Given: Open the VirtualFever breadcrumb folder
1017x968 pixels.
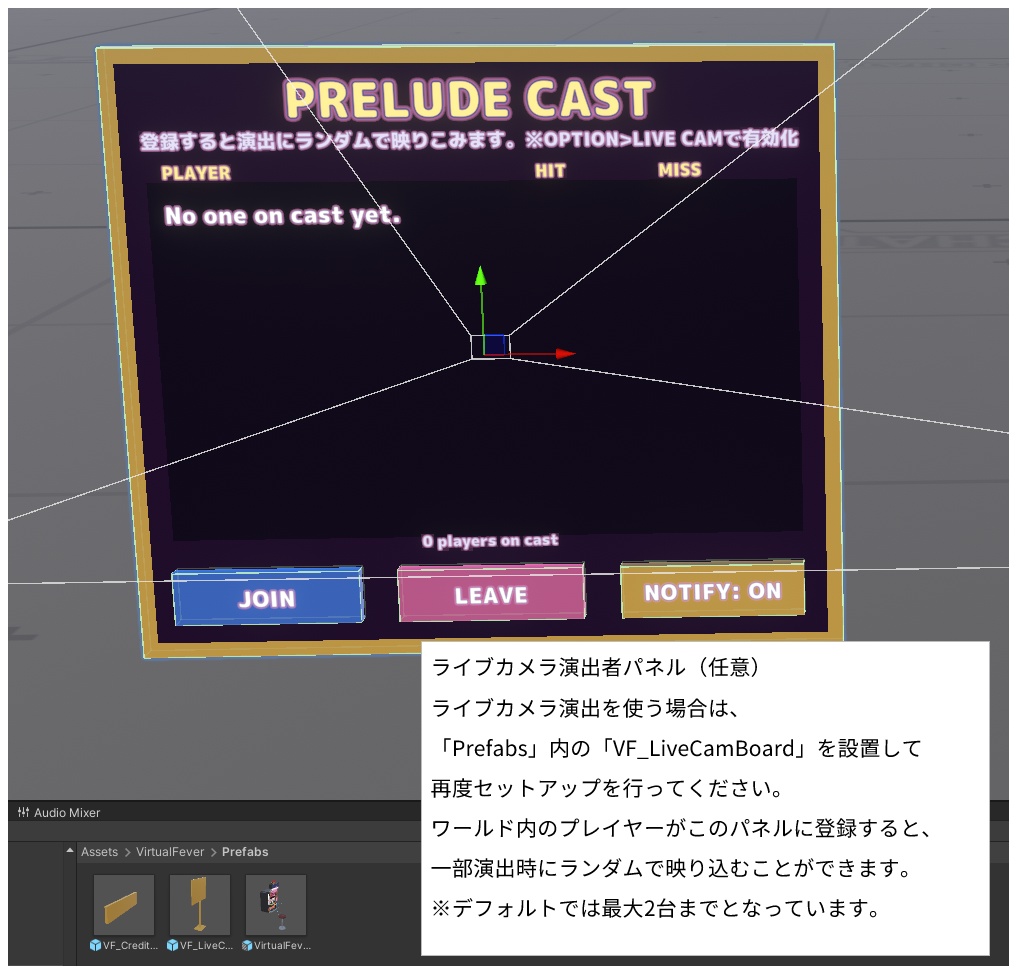Looking at the screenshot, I should point(170,852).
